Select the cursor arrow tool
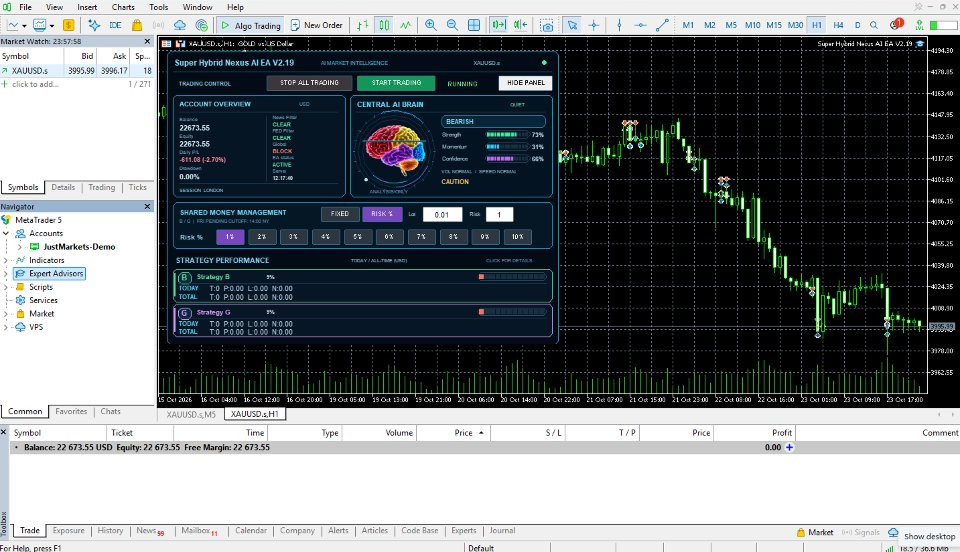Image resolution: width=960 pixels, height=552 pixels. point(572,25)
